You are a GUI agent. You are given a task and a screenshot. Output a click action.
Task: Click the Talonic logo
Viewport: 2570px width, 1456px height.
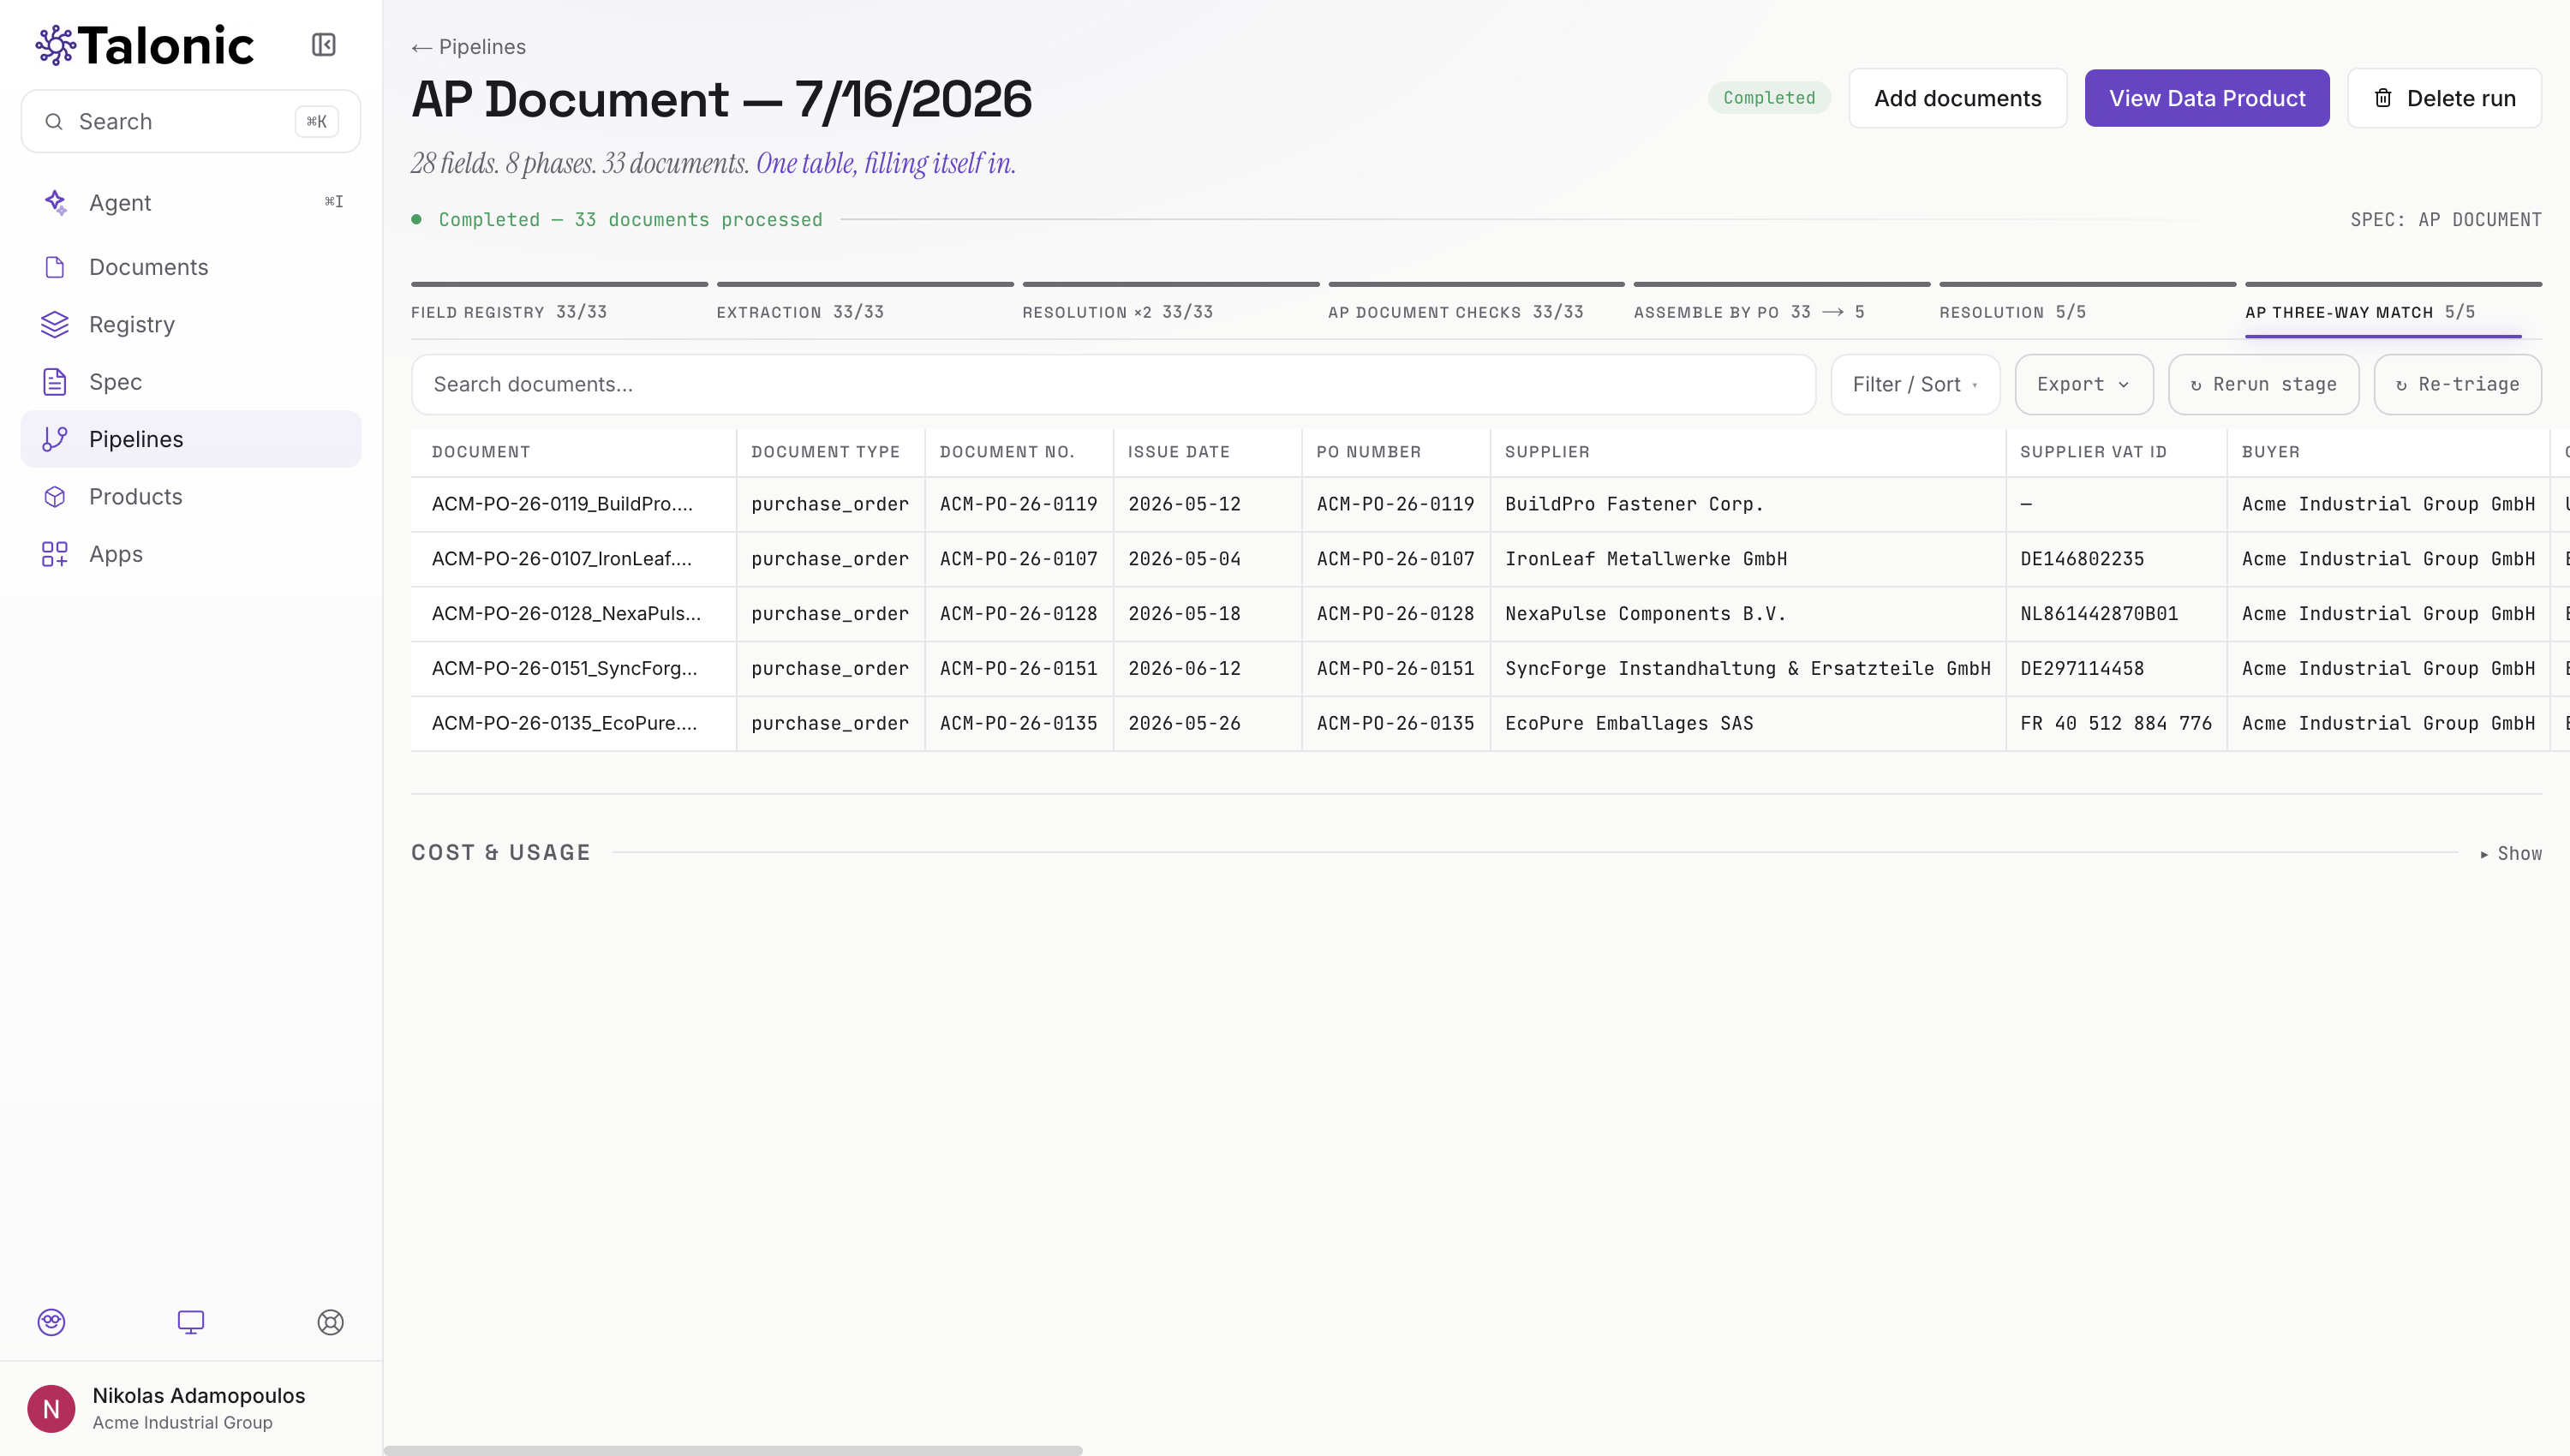coord(145,45)
